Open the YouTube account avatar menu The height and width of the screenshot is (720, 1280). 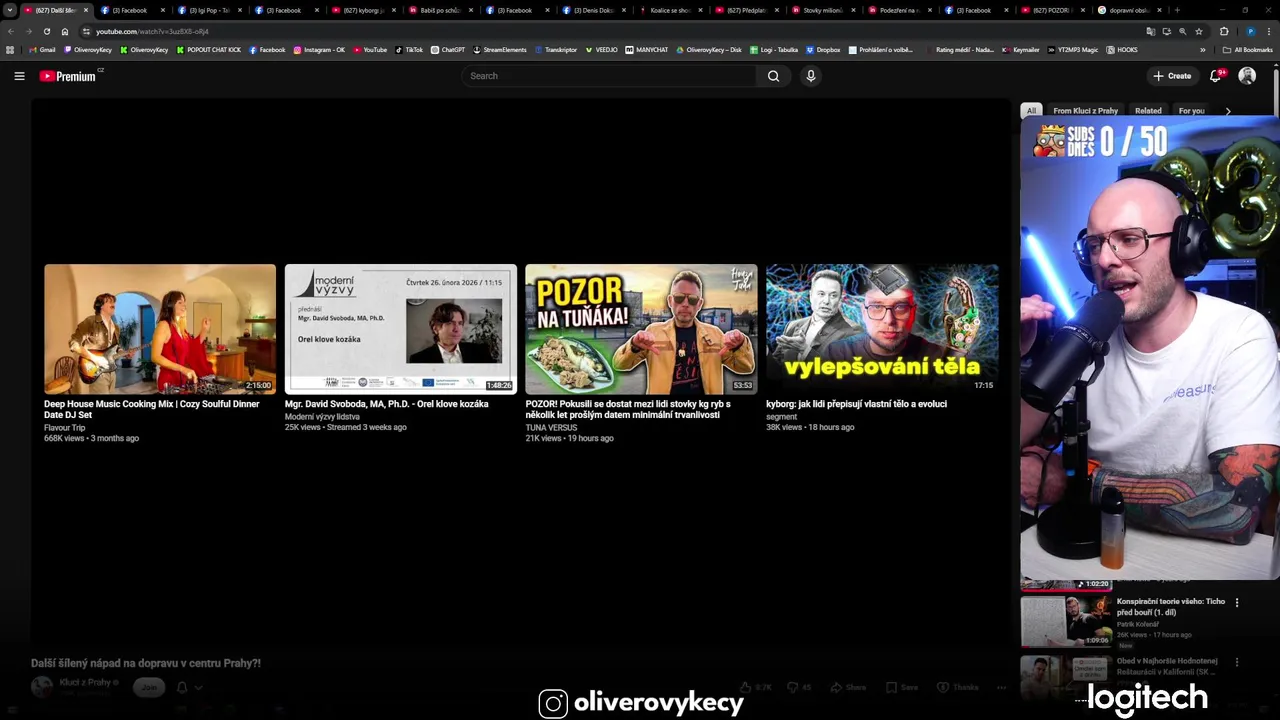[x=1247, y=76]
